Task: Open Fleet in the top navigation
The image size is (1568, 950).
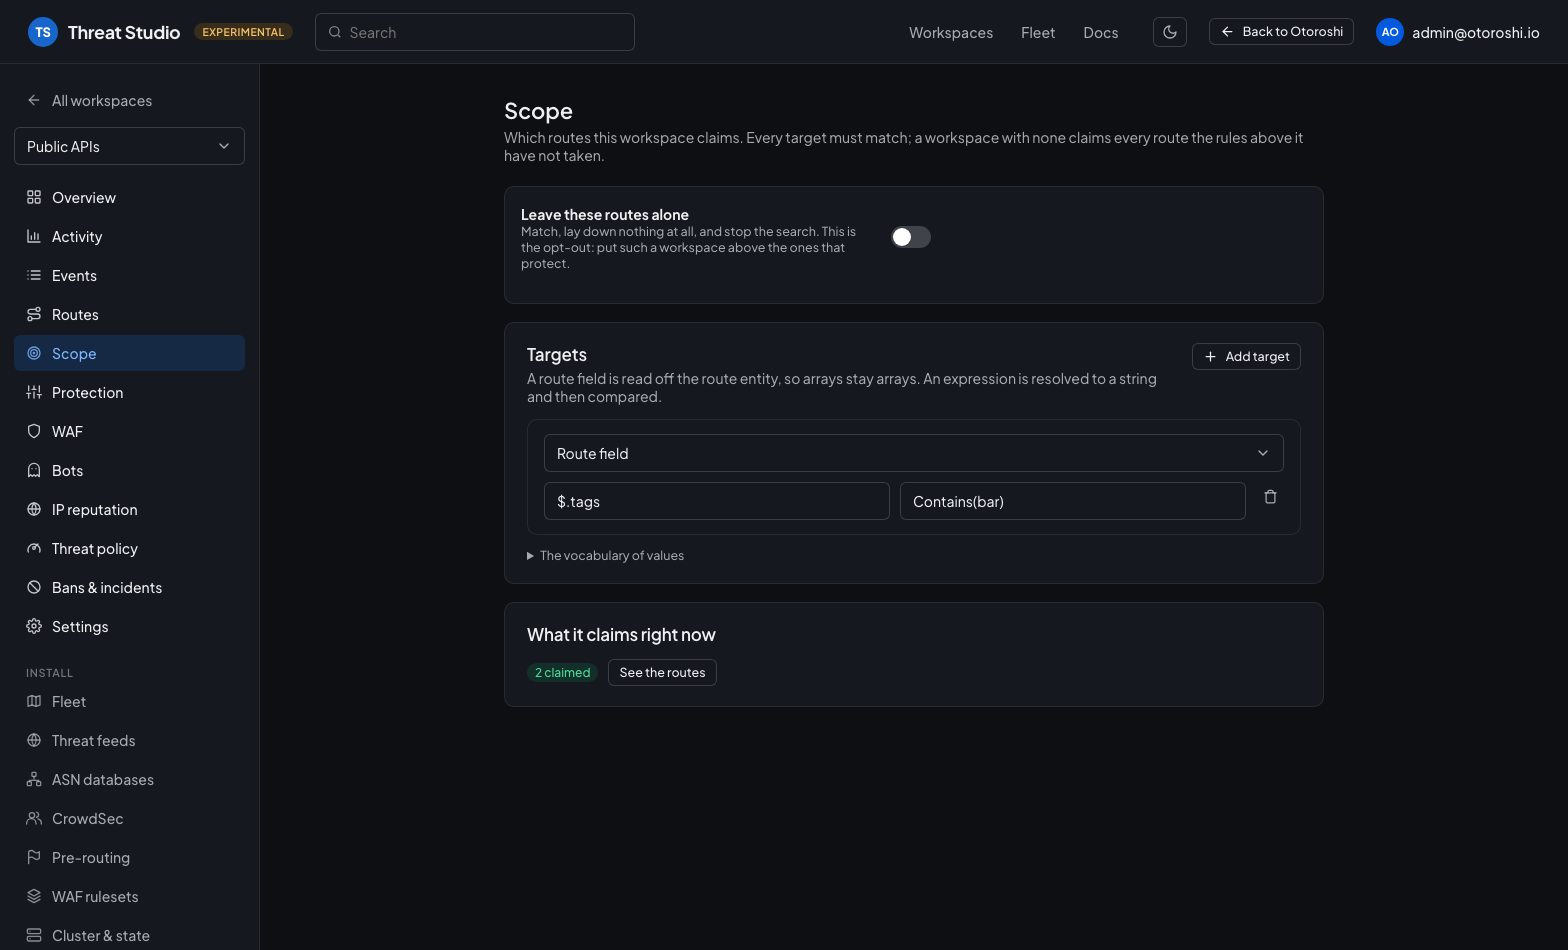Action: (1038, 32)
